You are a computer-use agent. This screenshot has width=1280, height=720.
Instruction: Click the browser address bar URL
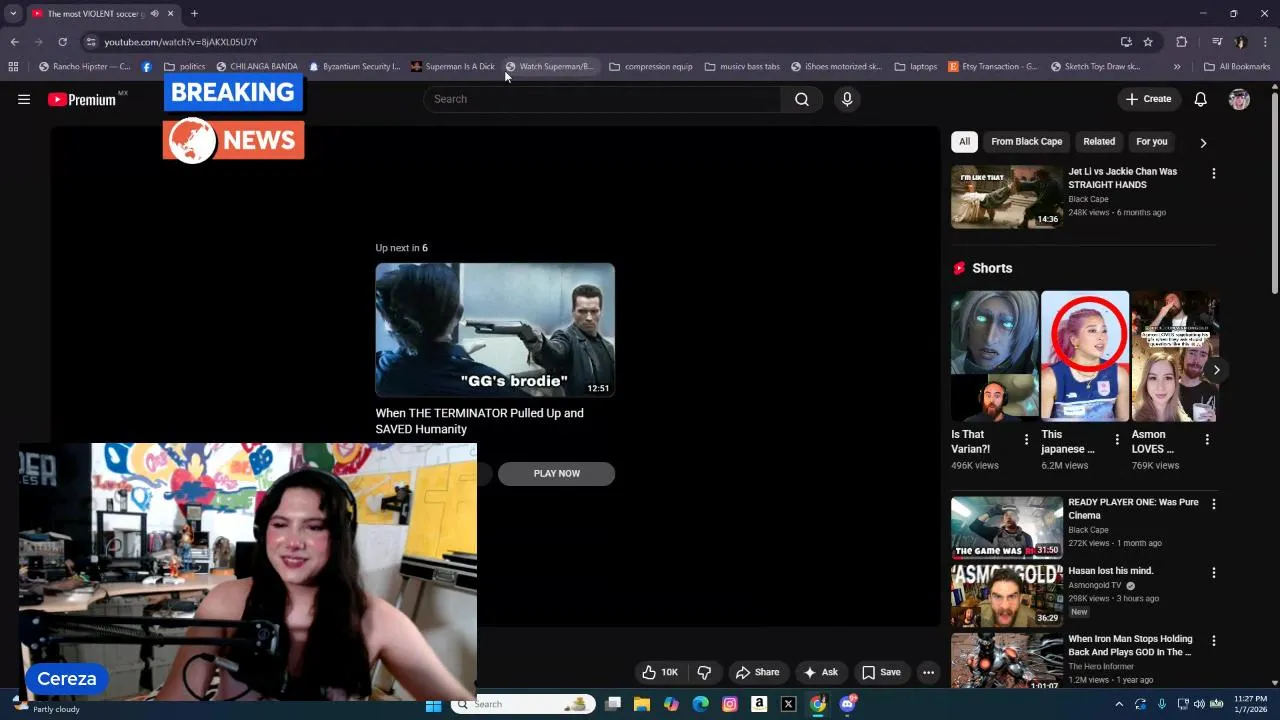pyautogui.click(x=181, y=42)
